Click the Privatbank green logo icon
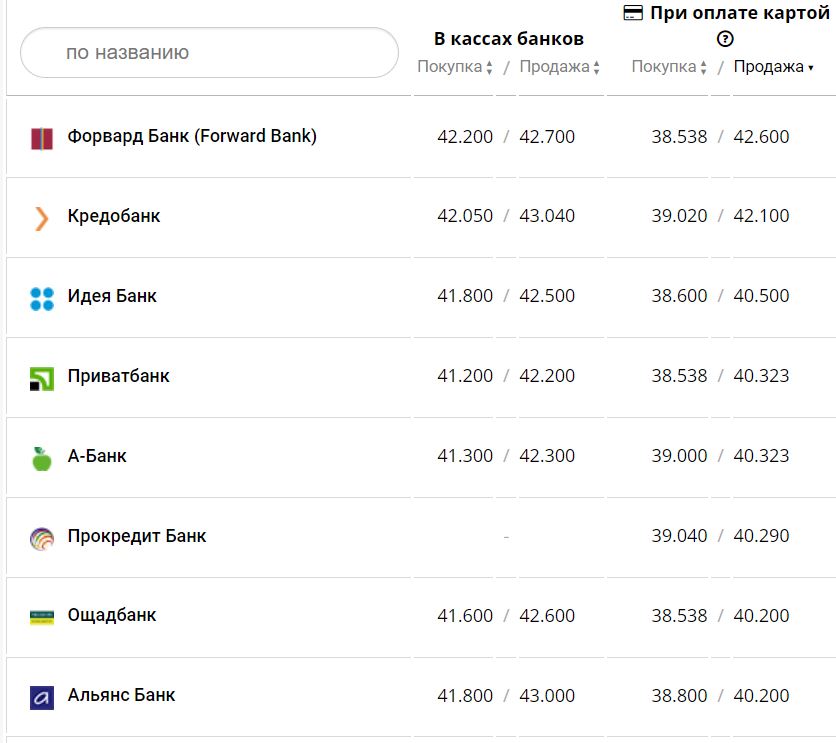 tap(41, 378)
